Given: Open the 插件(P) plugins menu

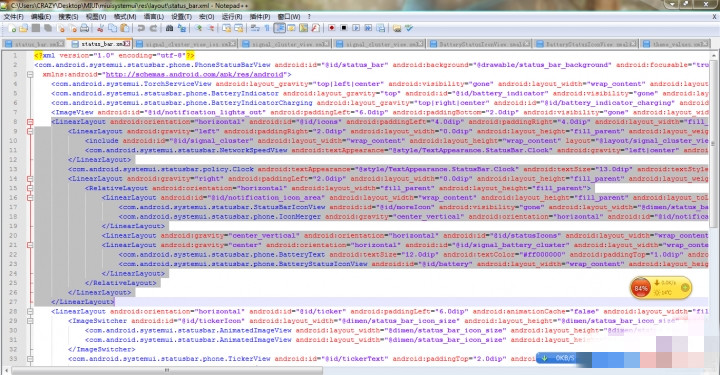Looking at the screenshot, I should coord(260,17).
